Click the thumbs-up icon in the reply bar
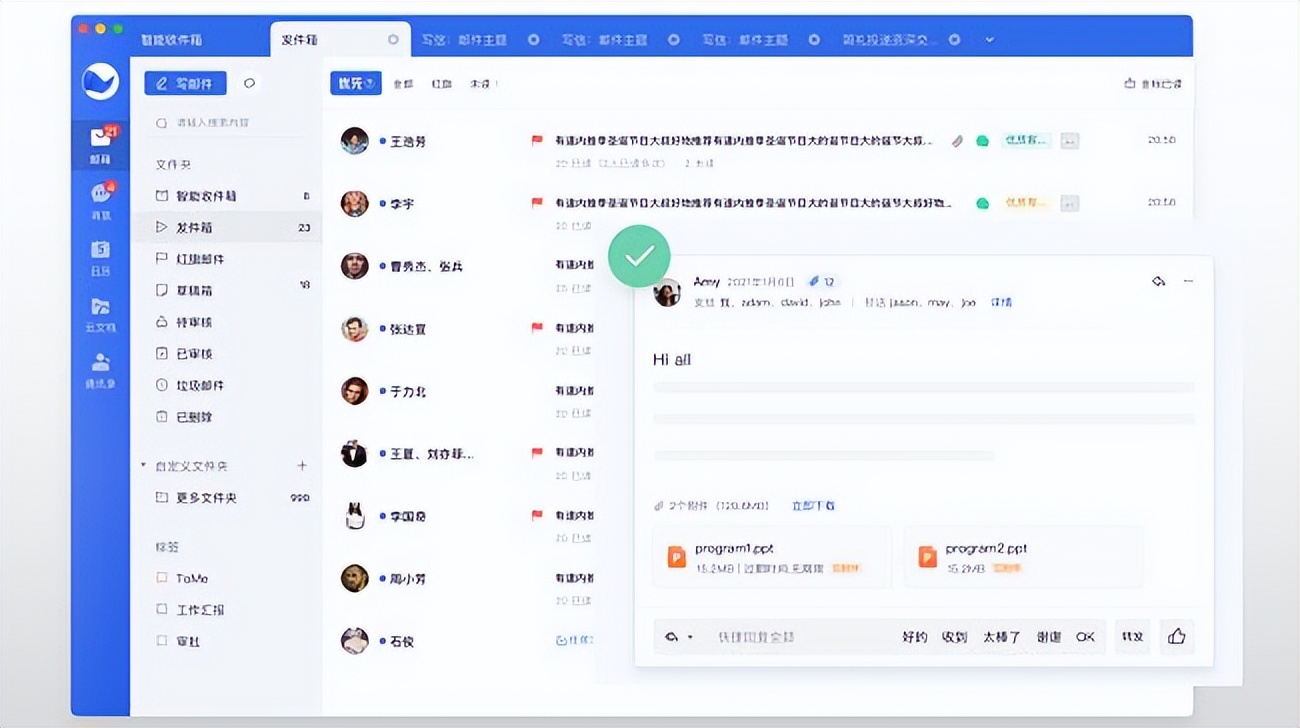This screenshot has width=1300, height=728. (x=1177, y=636)
